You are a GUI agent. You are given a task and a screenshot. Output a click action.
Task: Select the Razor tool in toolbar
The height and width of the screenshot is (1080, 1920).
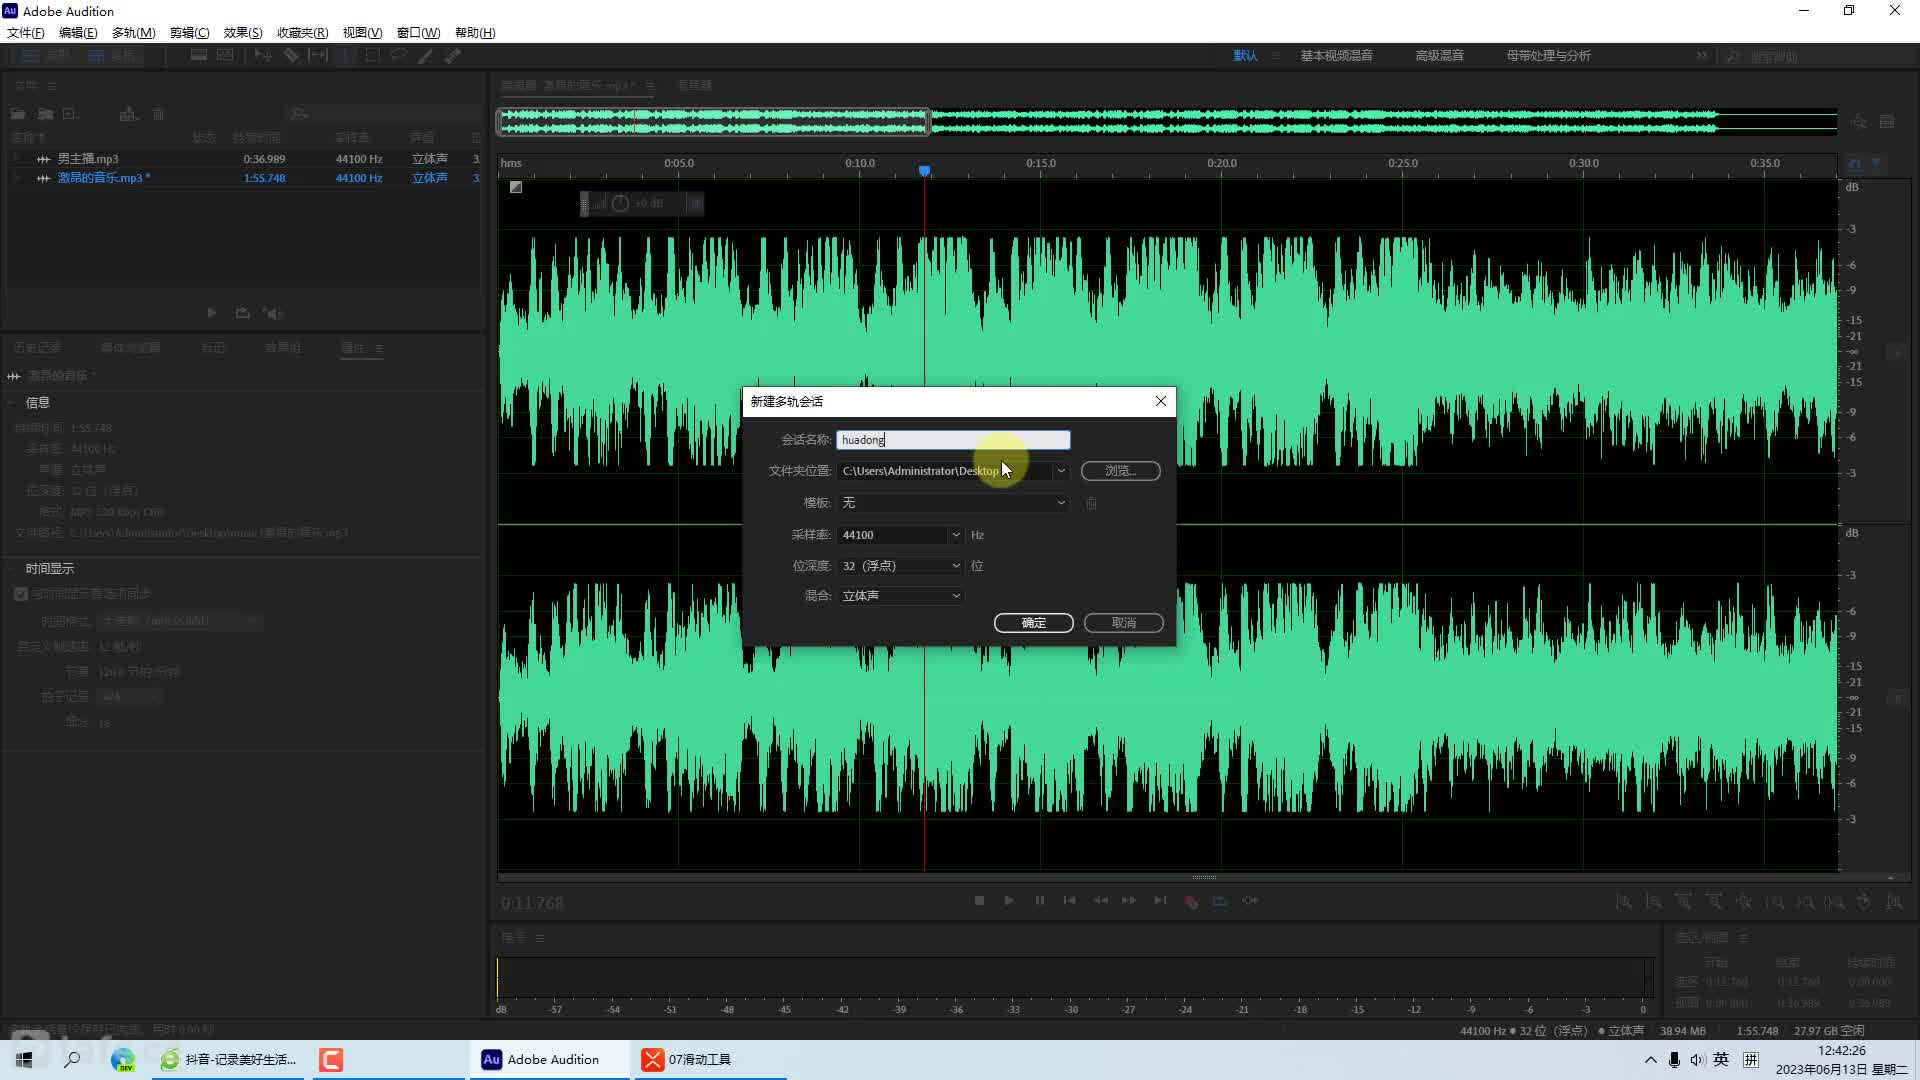[291, 56]
